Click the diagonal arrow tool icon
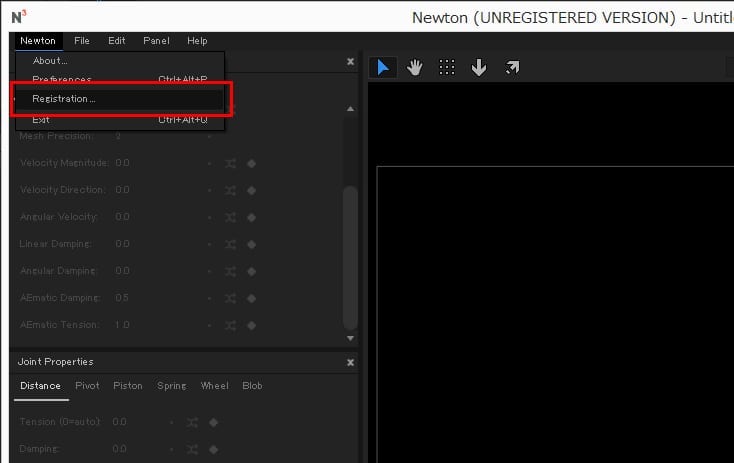The height and width of the screenshot is (463, 734). pyautogui.click(x=512, y=68)
